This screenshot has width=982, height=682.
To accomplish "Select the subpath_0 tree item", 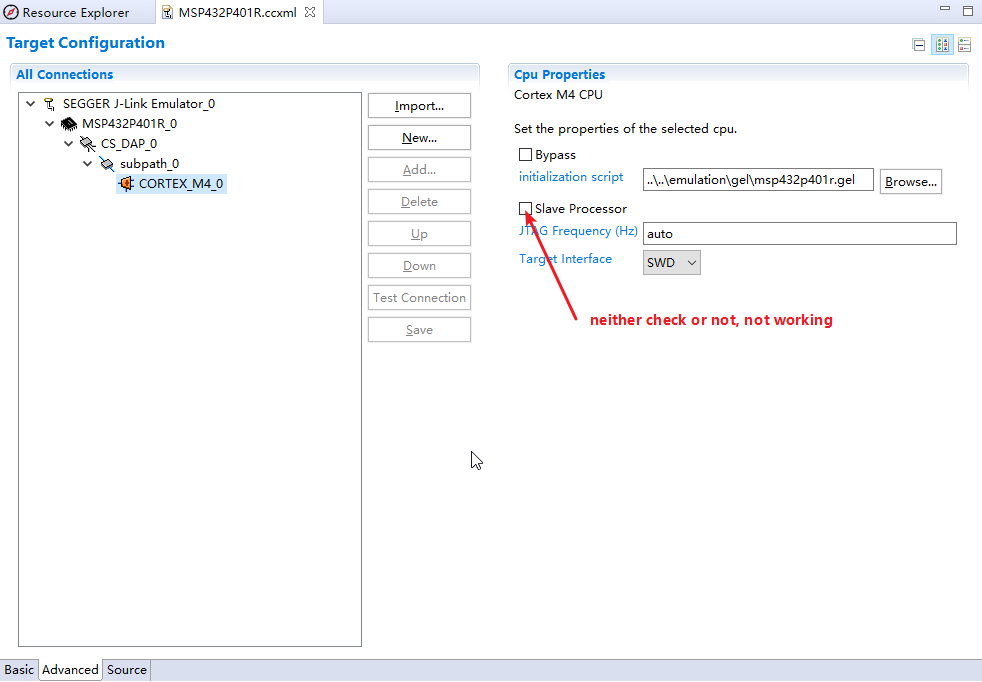I will [x=149, y=164].
